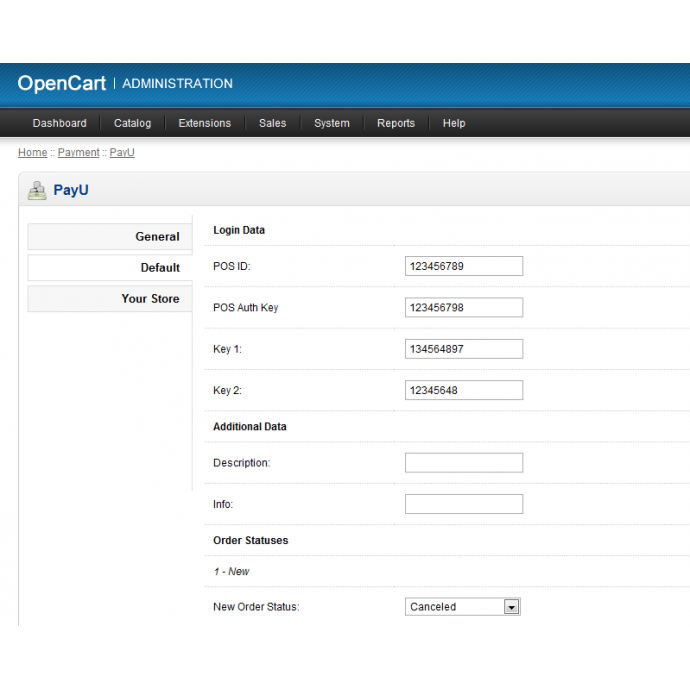Follow the Payment breadcrumb link

tap(79, 152)
